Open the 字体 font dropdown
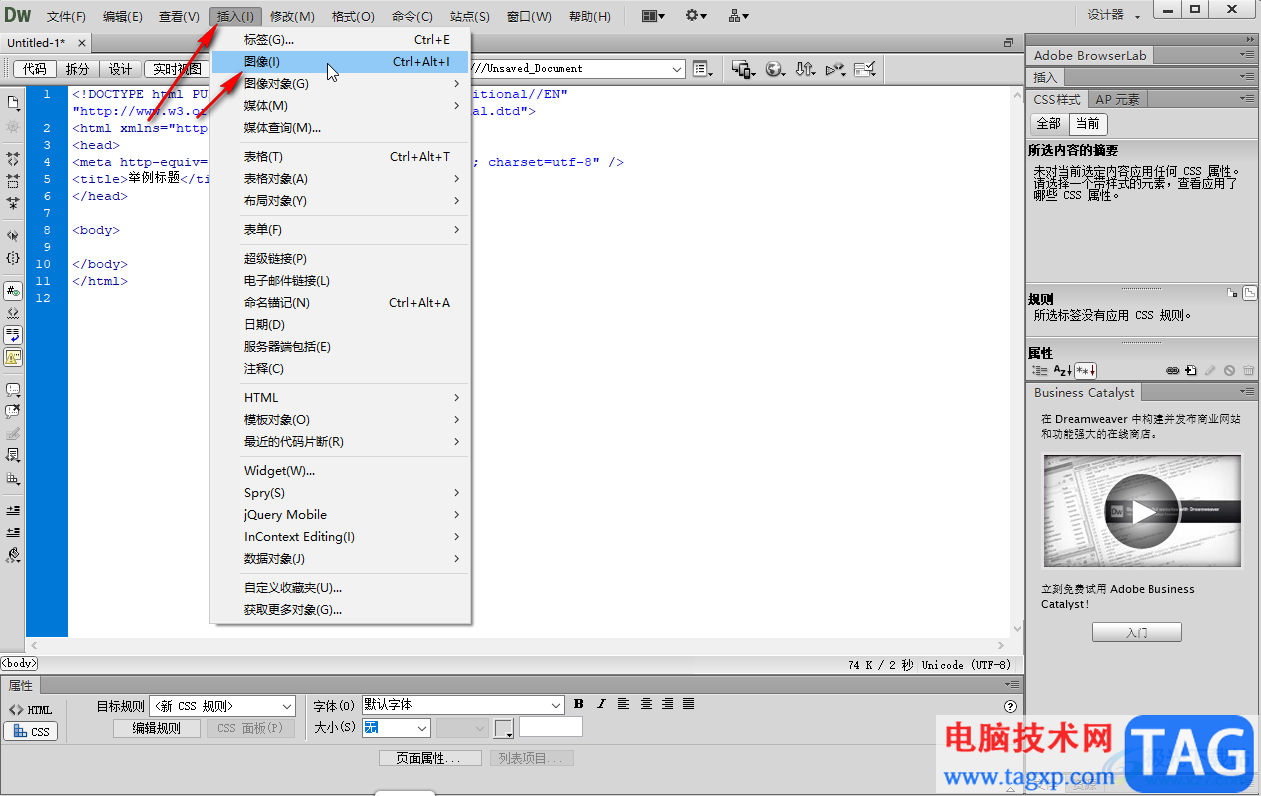The height and width of the screenshot is (796, 1261). tap(463, 705)
